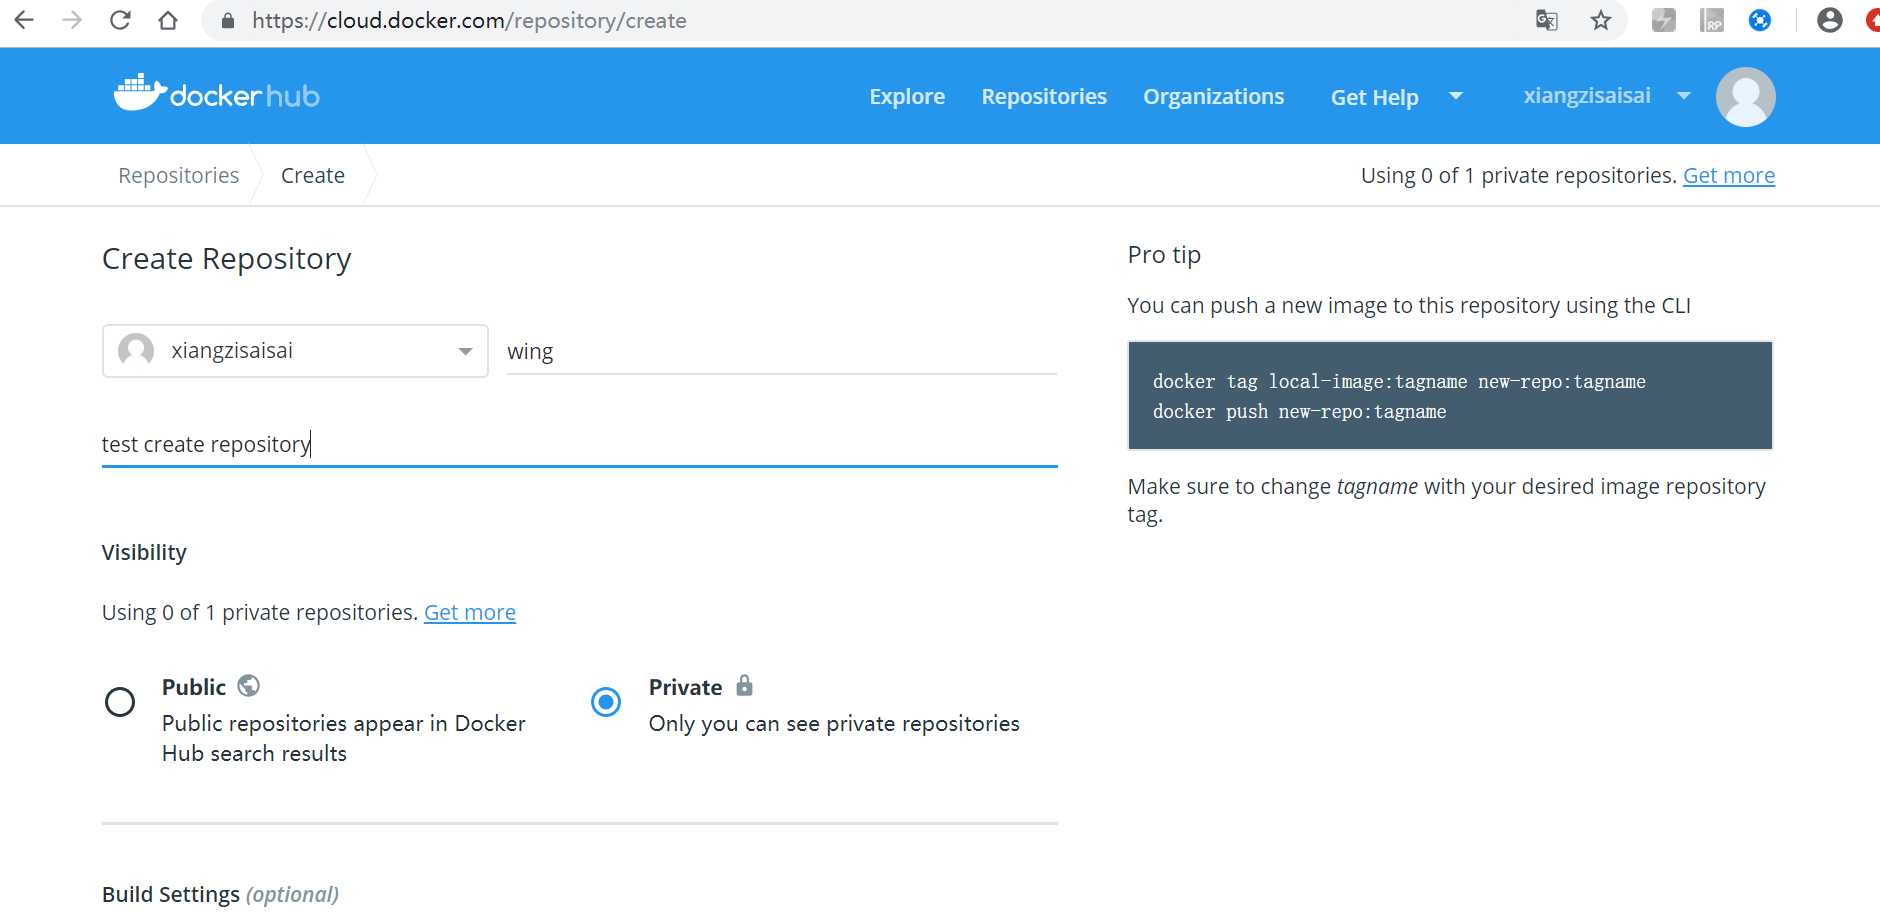Click the Public option label text
The image size is (1880, 923).
coord(194,687)
